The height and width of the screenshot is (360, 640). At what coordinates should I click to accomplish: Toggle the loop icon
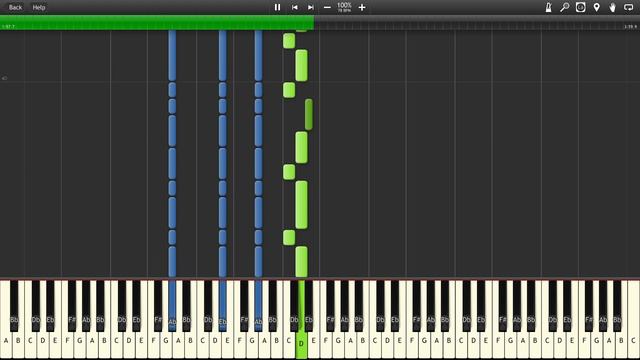(x=628, y=7)
